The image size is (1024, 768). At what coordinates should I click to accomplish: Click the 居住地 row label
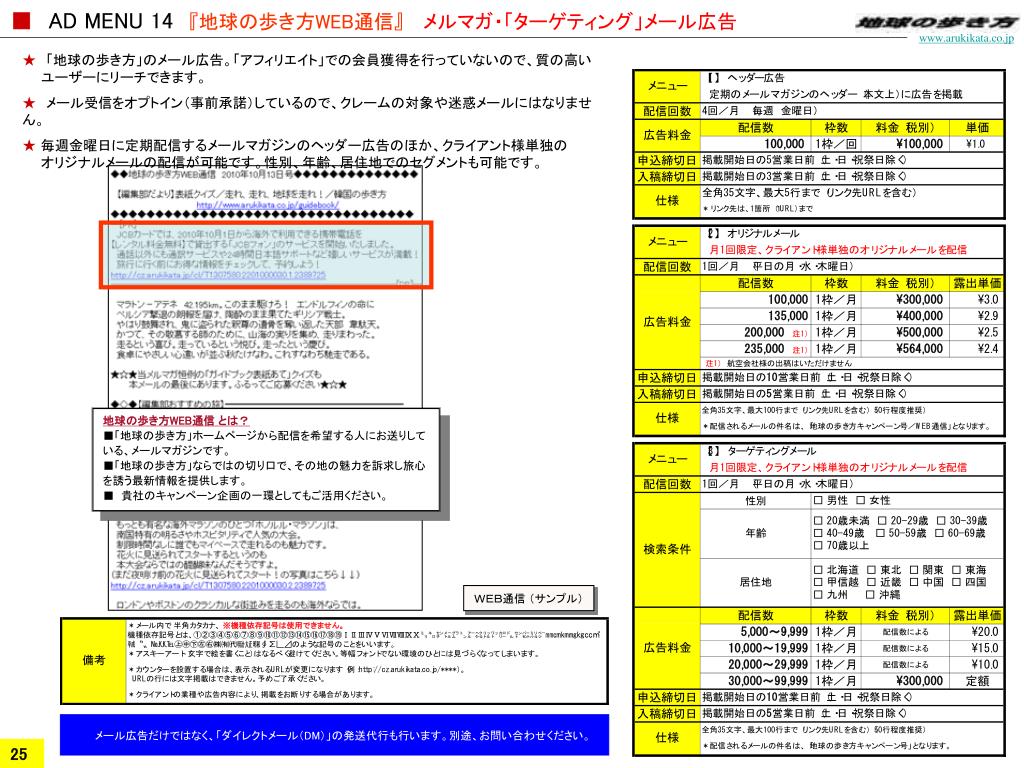756,582
